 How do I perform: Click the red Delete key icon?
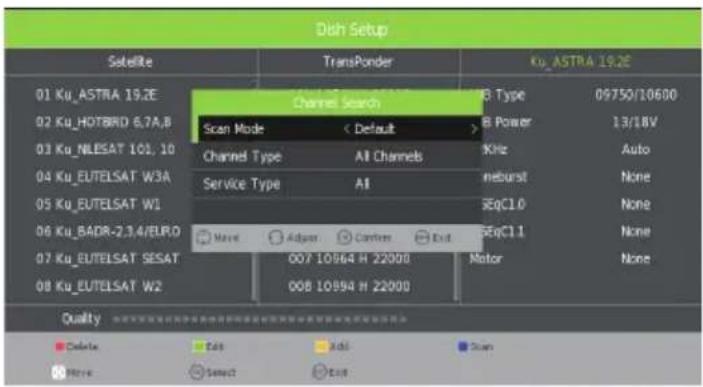[x=60, y=347]
